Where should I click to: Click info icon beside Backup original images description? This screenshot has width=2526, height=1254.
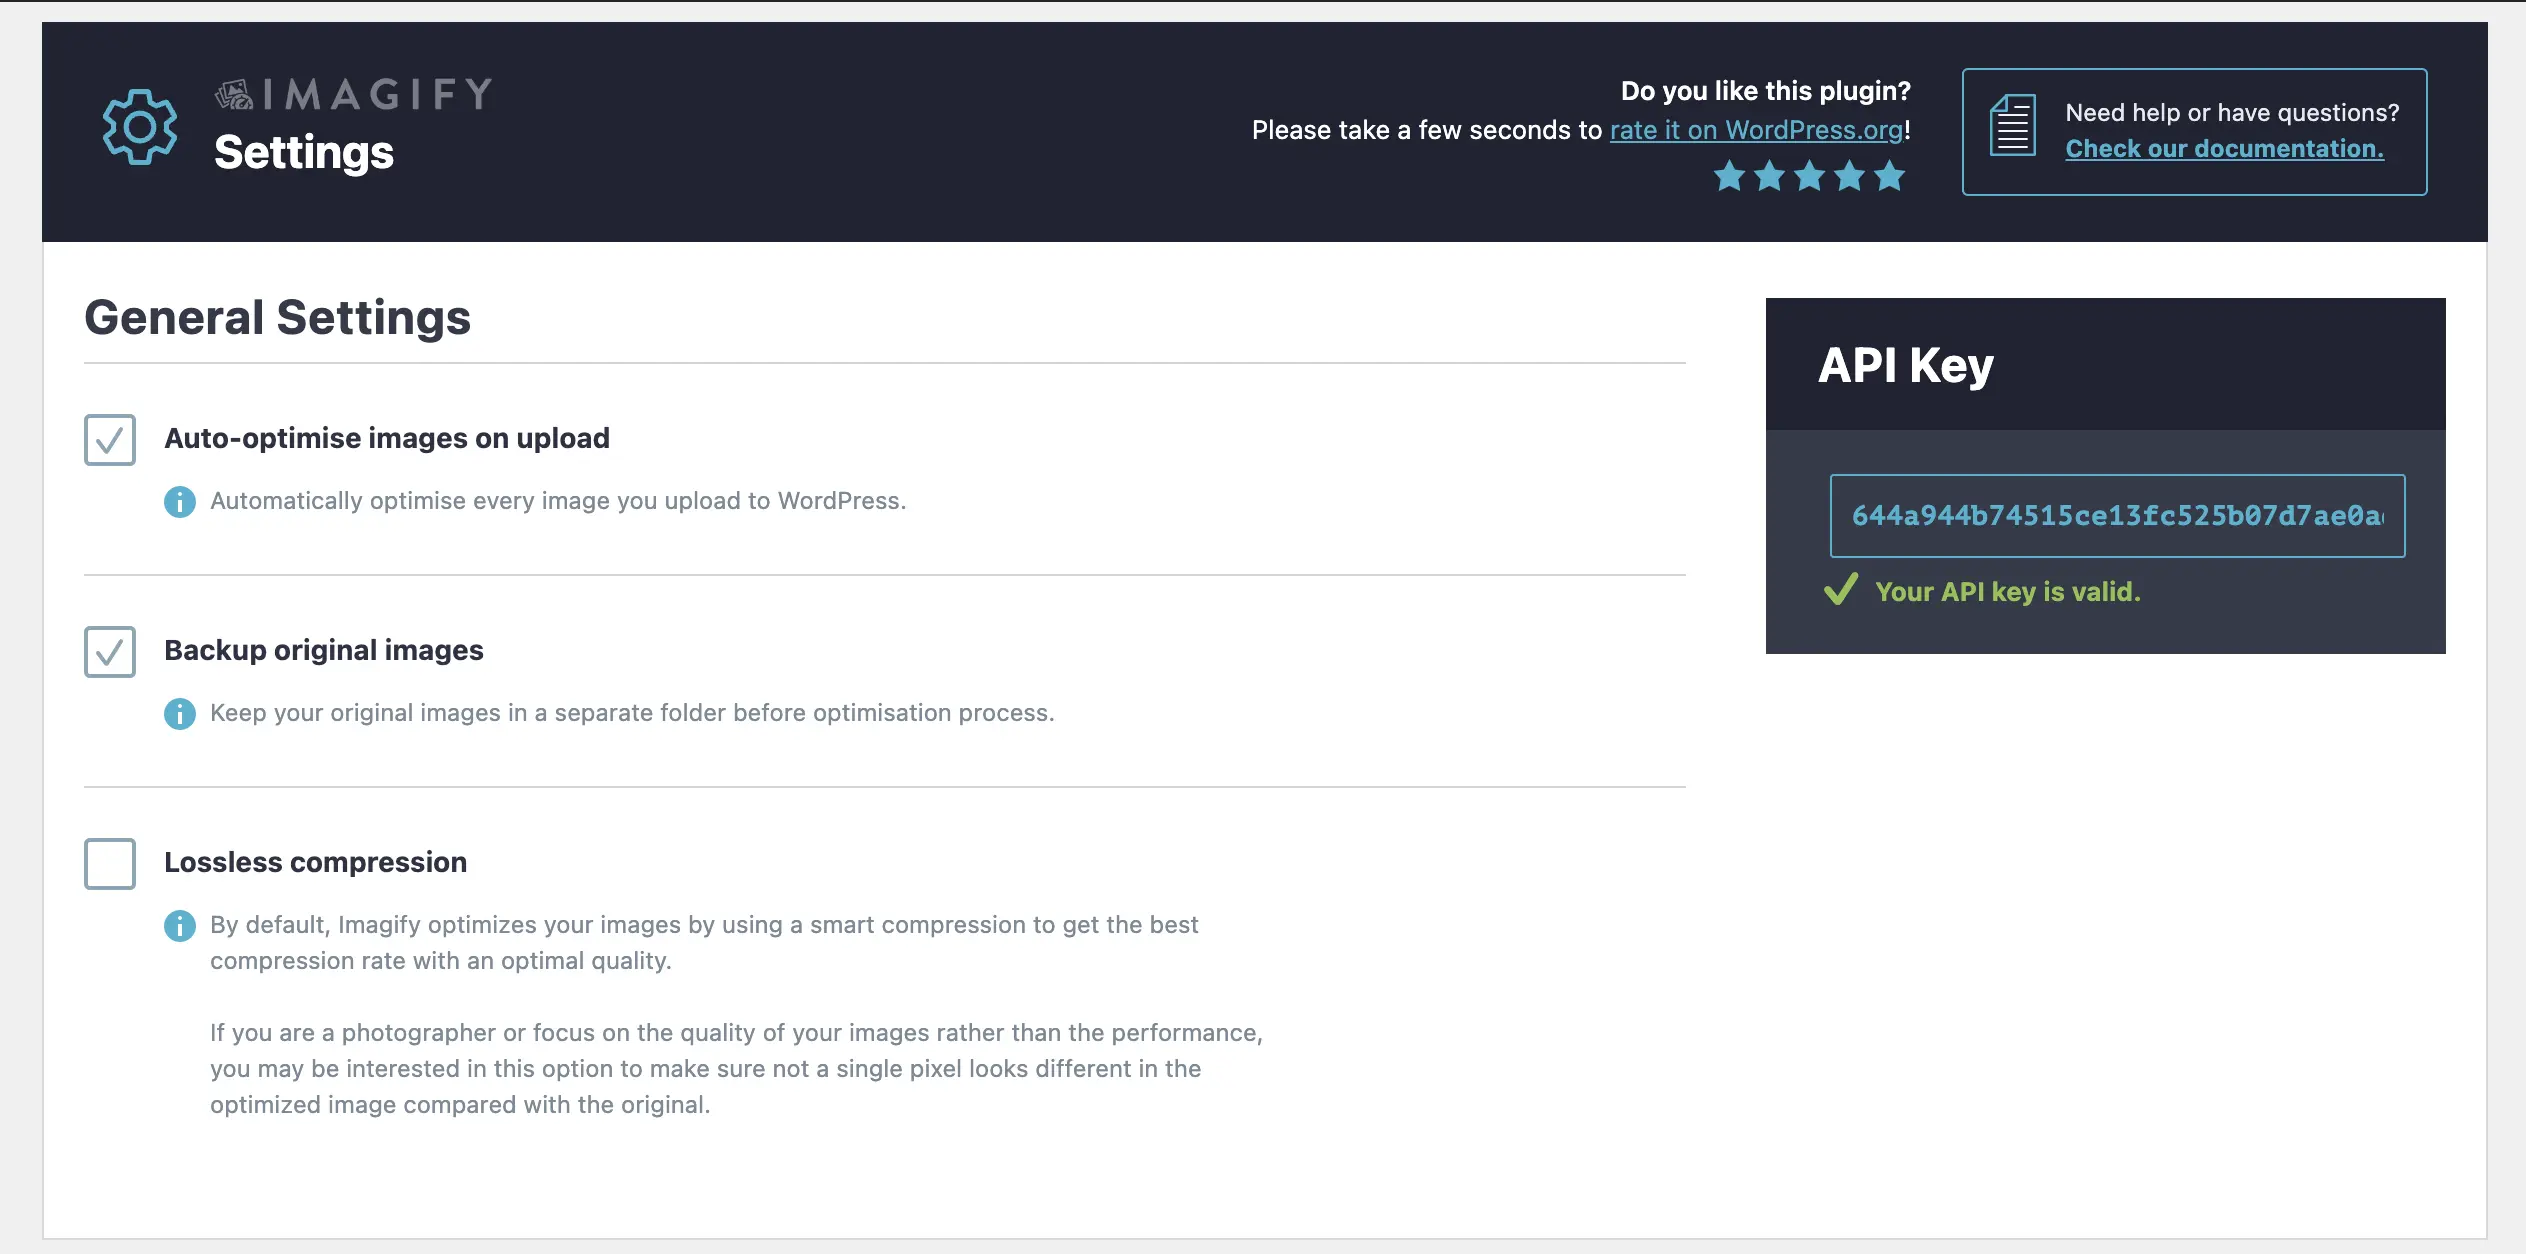pos(180,714)
